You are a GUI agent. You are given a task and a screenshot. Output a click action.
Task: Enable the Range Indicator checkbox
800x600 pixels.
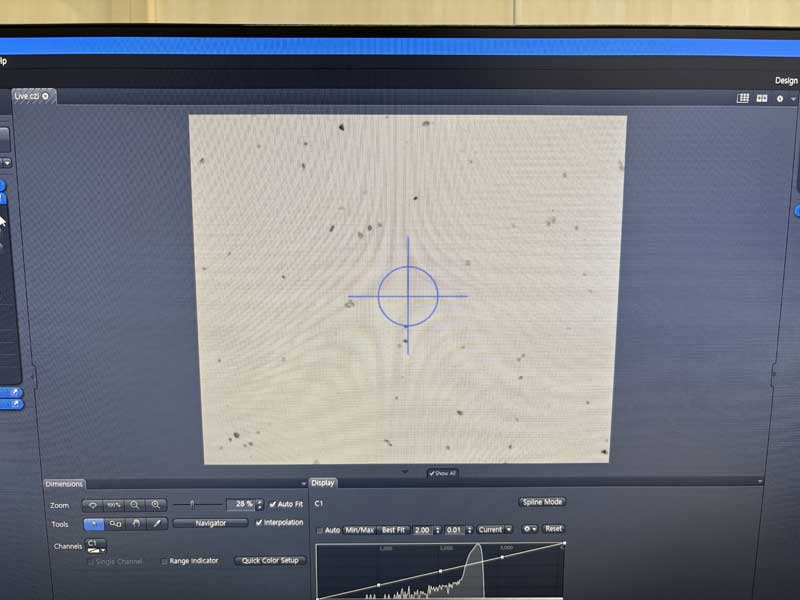pos(165,561)
